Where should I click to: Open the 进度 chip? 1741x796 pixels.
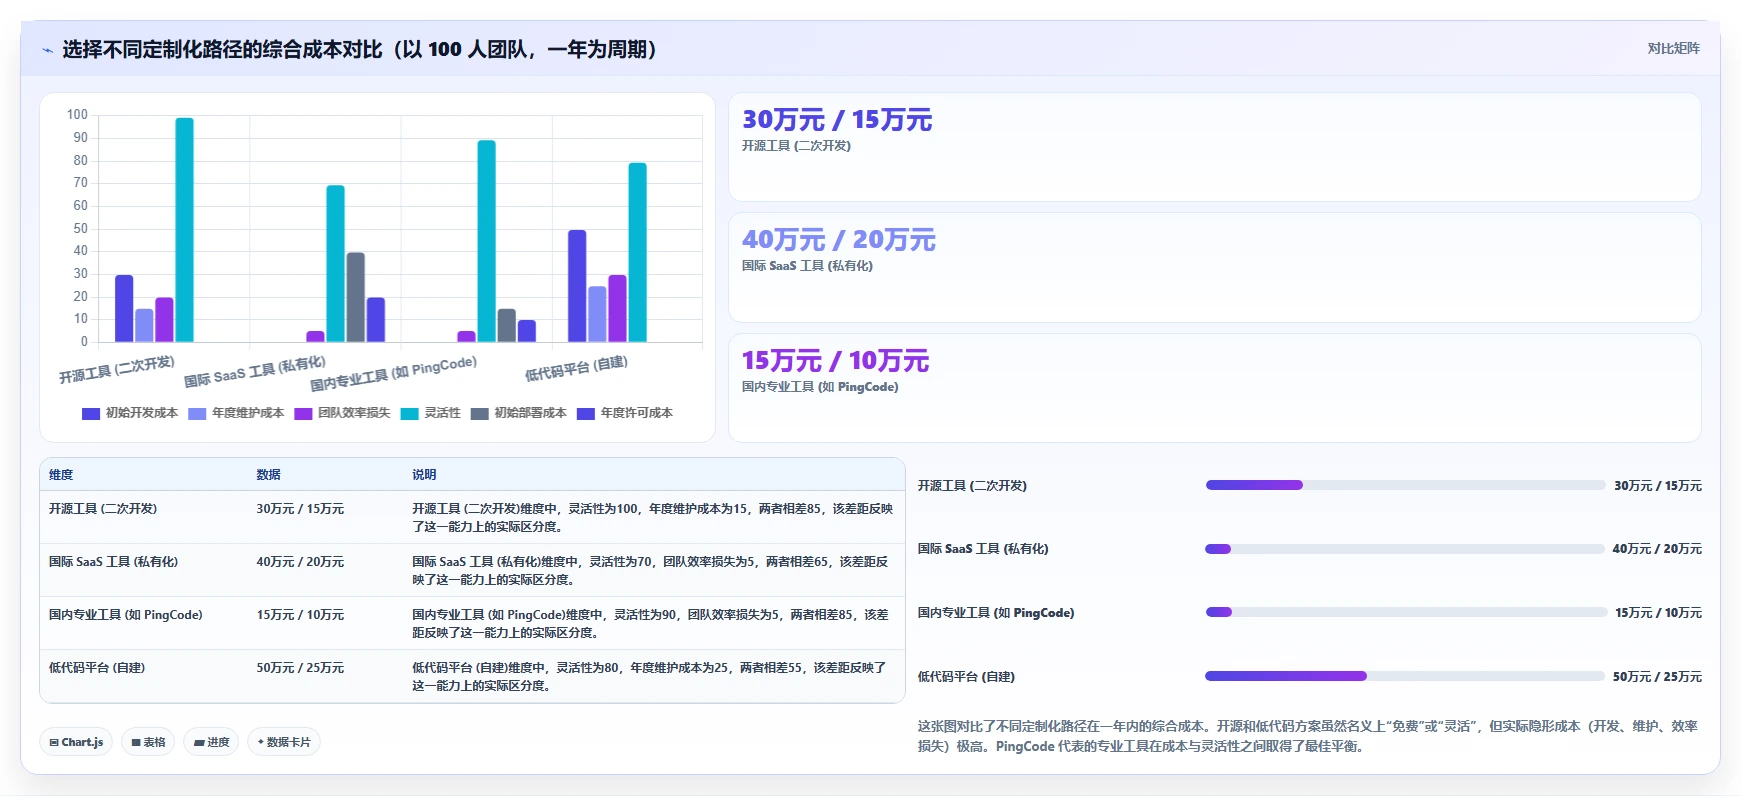pyautogui.click(x=211, y=742)
